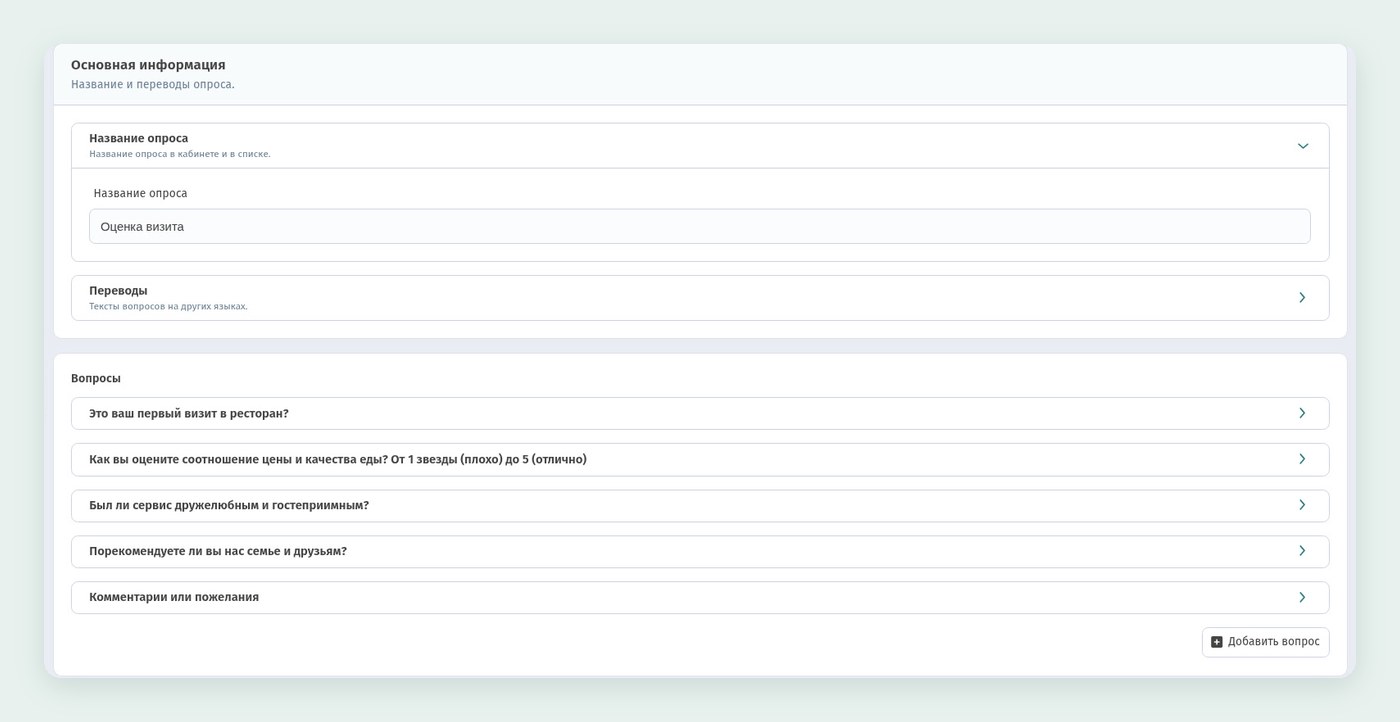Image resolution: width=1400 pixels, height=722 pixels.
Task: Click 'Тексты вопросов на других языках.' subtitle
Action: 168,306
